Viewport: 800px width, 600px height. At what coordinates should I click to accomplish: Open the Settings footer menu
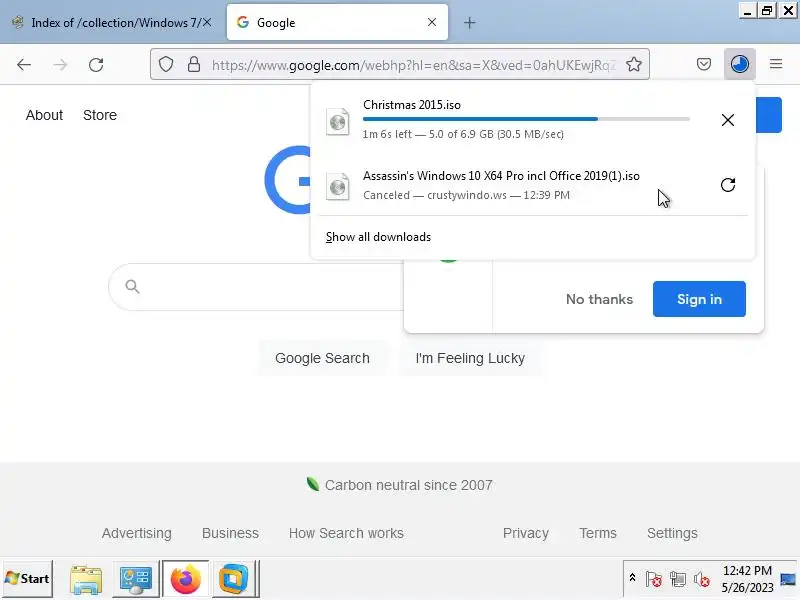(x=672, y=533)
